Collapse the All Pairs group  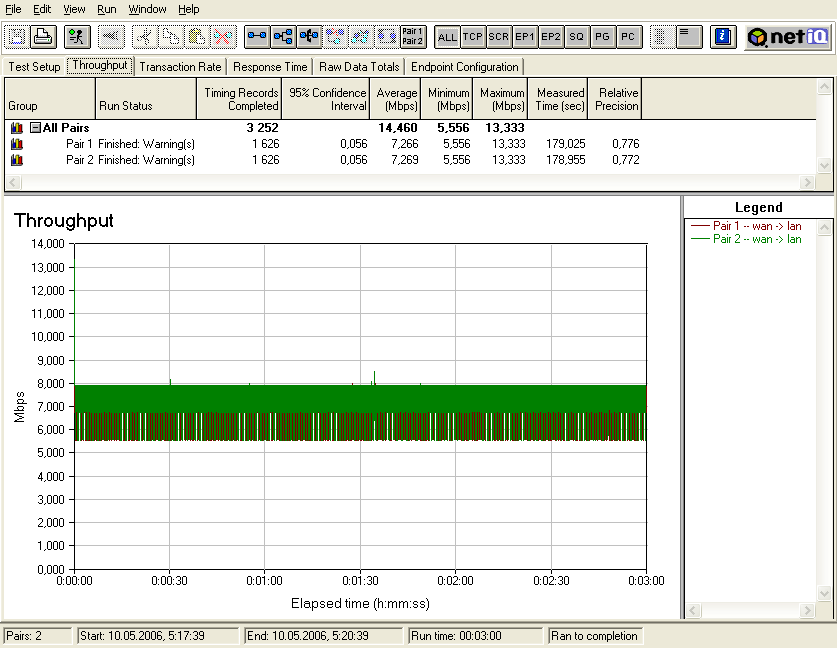pyautogui.click(x=35, y=128)
